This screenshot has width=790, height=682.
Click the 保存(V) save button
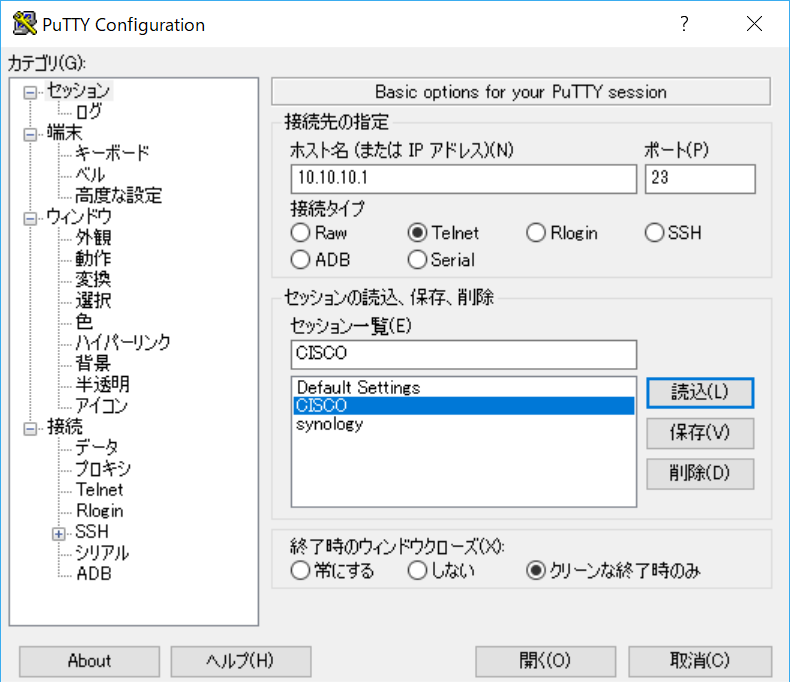click(700, 433)
